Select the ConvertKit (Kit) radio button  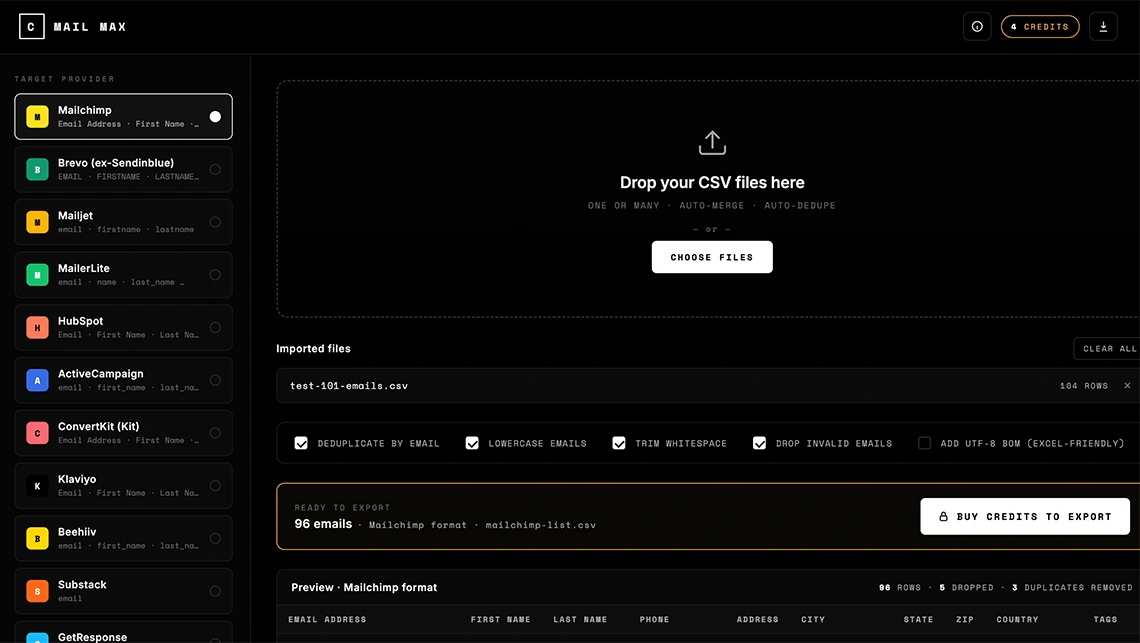[215, 433]
